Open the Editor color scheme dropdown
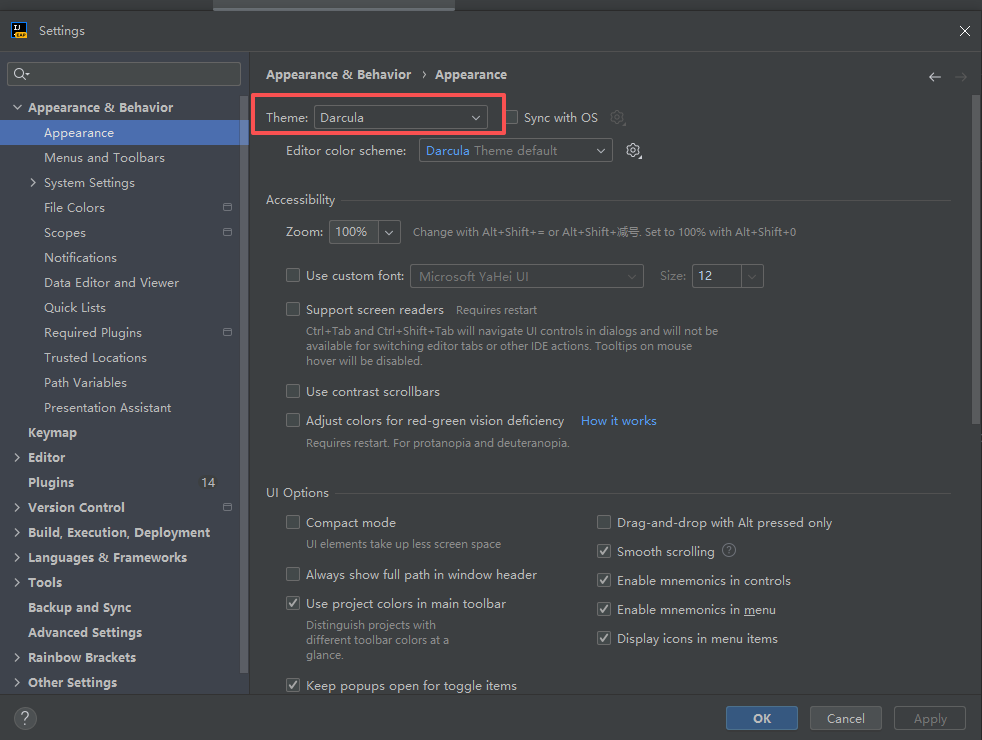This screenshot has height=740, width=982. tap(515, 150)
